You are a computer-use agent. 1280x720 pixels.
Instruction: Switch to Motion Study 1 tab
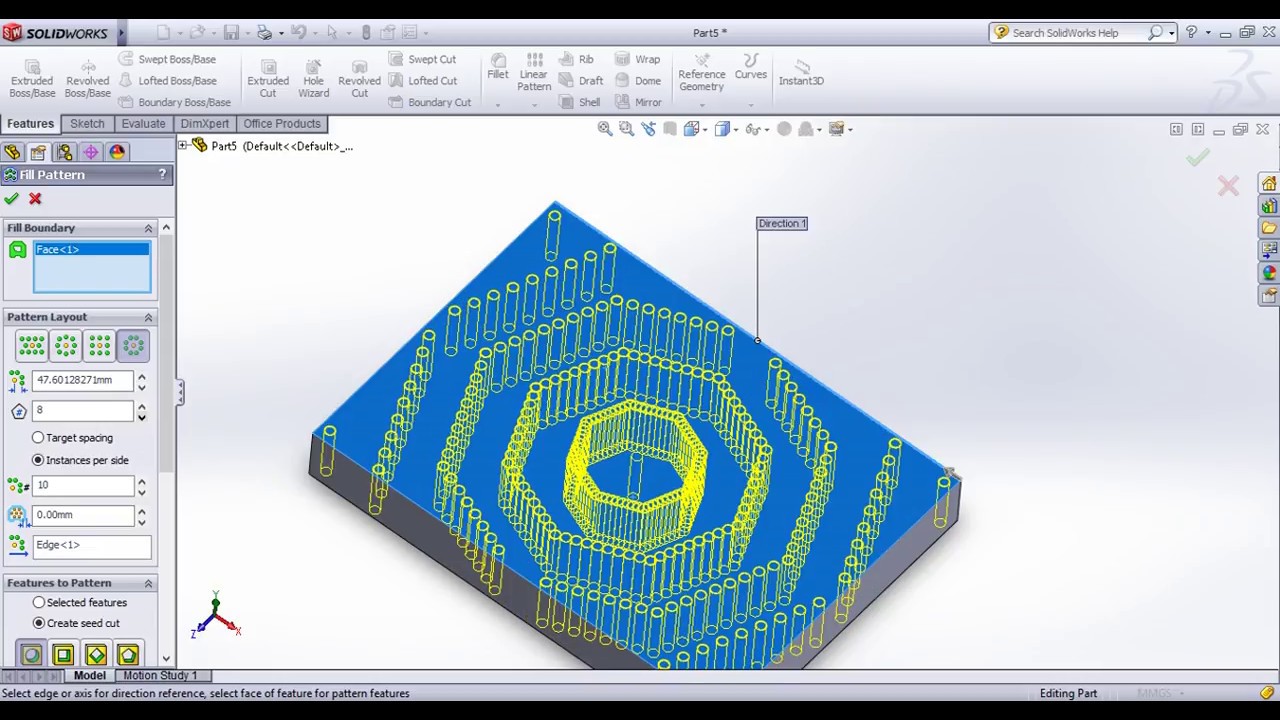tap(160, 676)
